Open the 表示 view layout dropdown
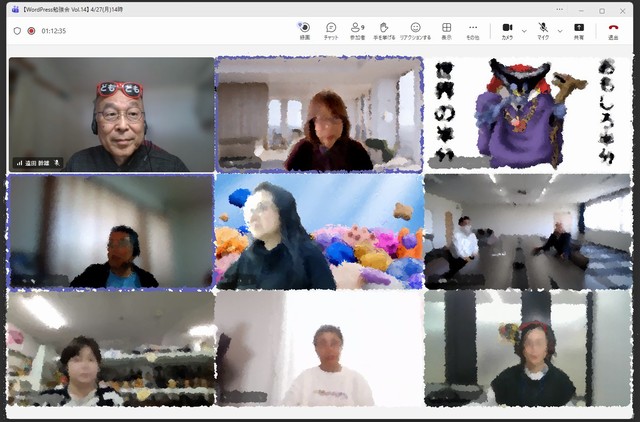The image size is (640, 422). [x=446, y=30]
